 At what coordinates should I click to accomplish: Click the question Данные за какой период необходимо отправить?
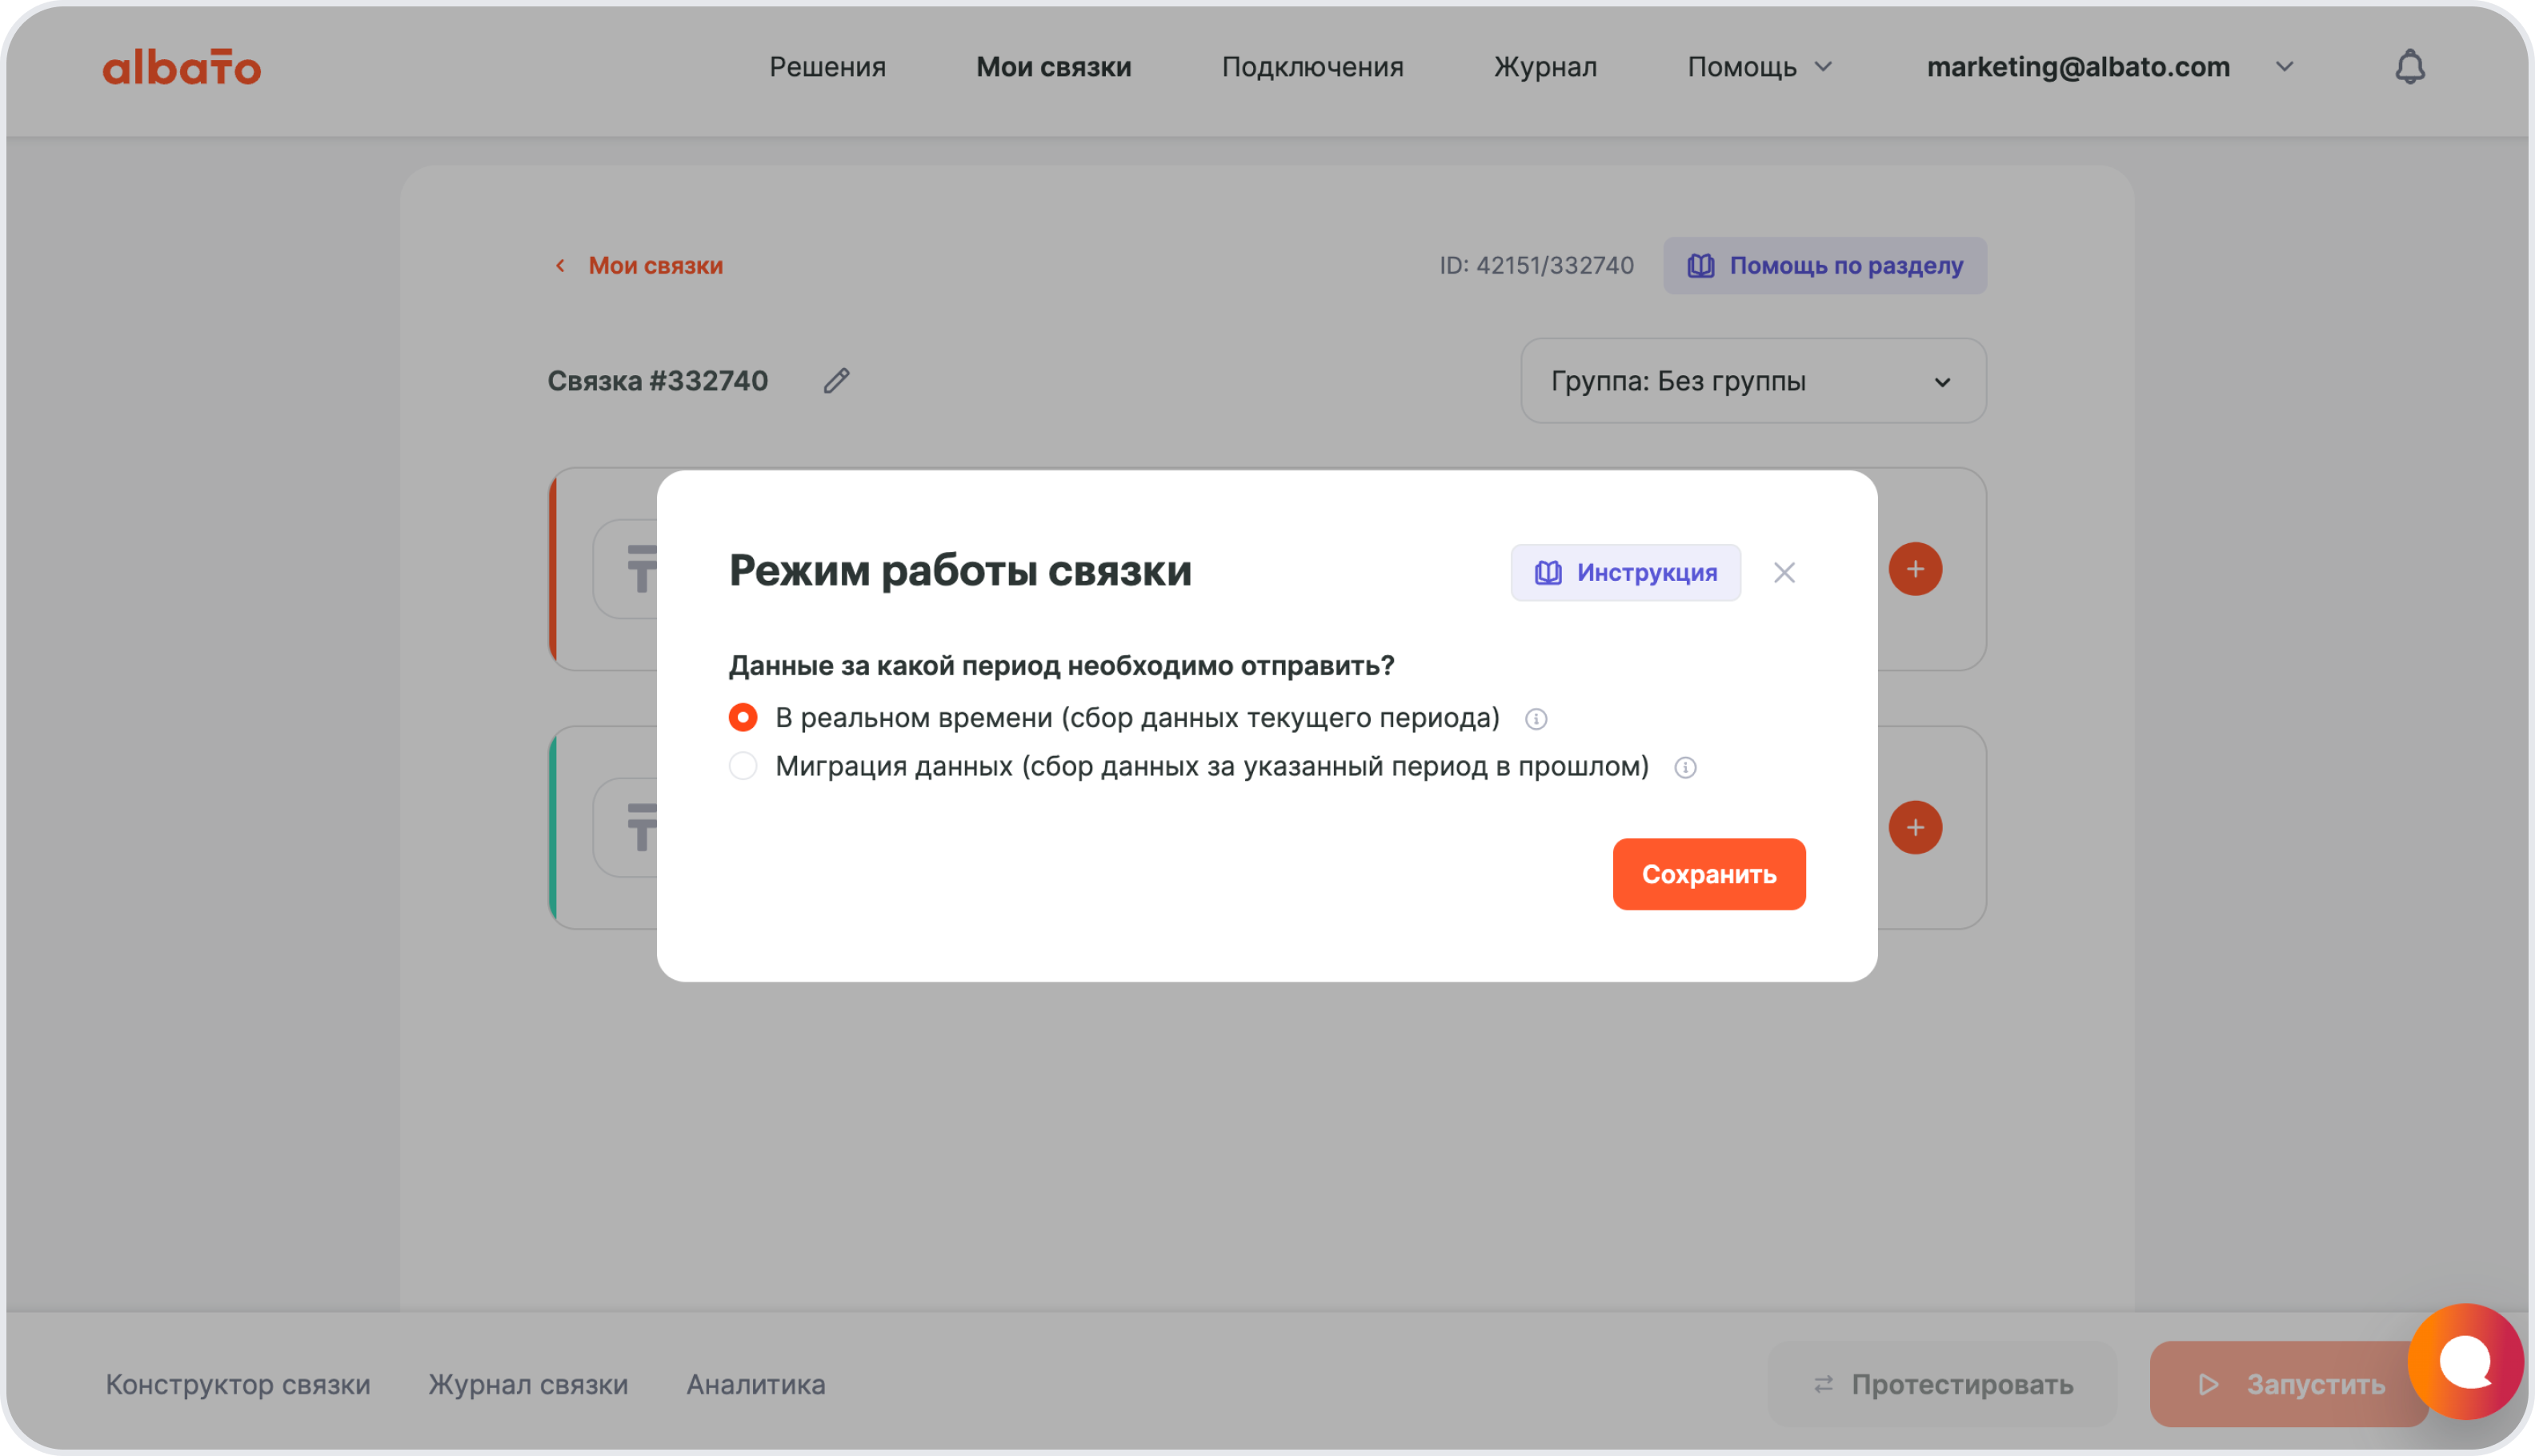coord(1060,666)
